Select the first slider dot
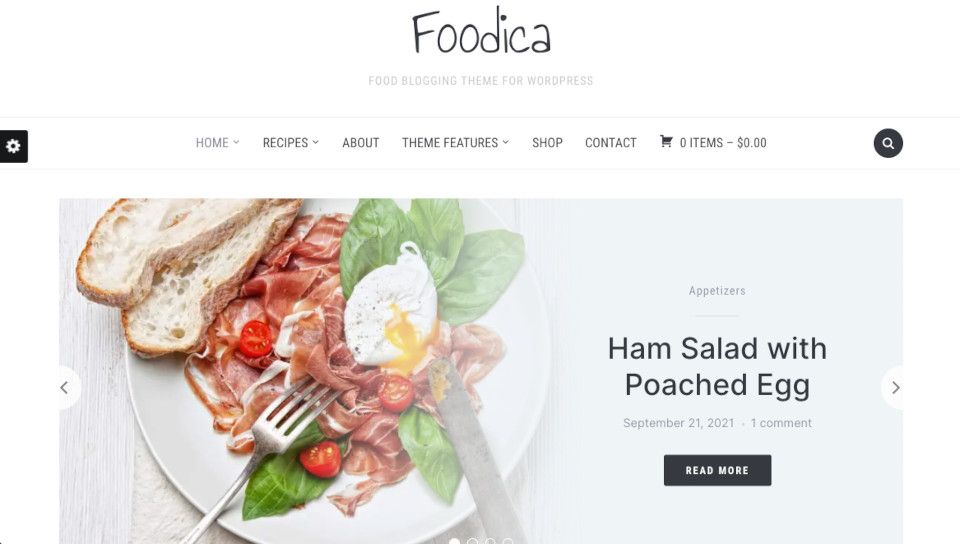 pyautogui.click(x=454, y=542)
